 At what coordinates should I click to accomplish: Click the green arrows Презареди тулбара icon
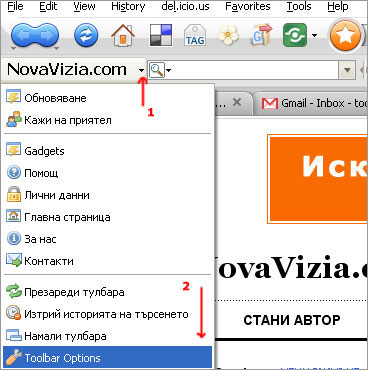[x=14, y=292]
